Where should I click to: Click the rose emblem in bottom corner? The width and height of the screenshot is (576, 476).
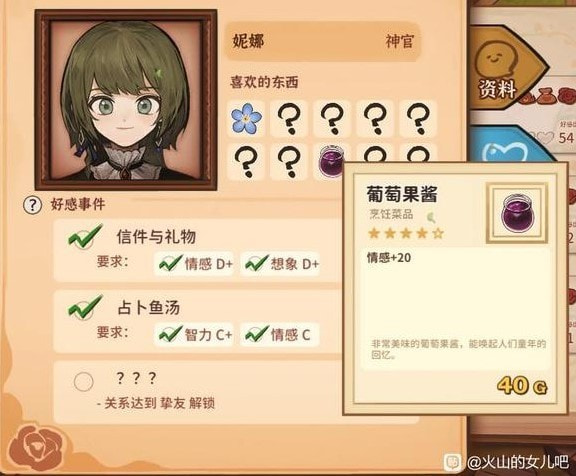pos(36,447)
